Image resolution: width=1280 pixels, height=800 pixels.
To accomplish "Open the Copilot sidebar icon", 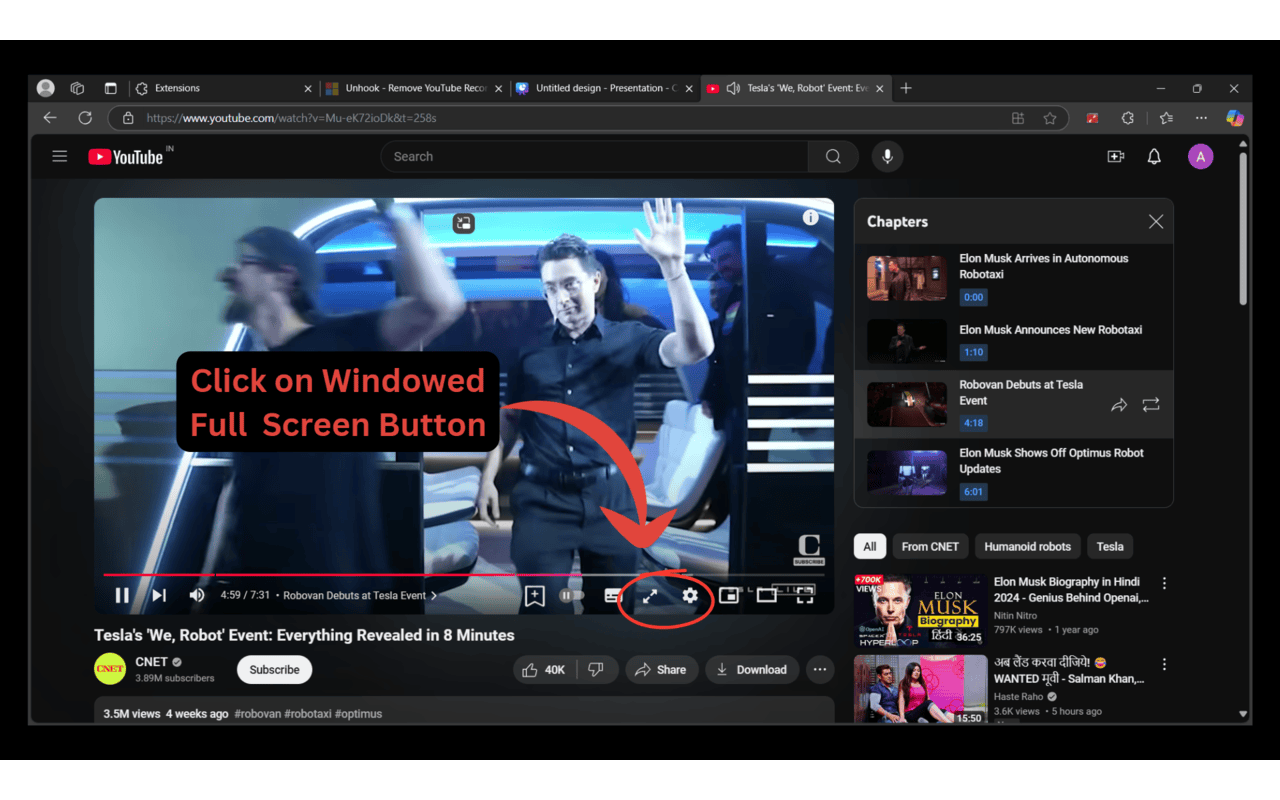I will (1235, 118).
